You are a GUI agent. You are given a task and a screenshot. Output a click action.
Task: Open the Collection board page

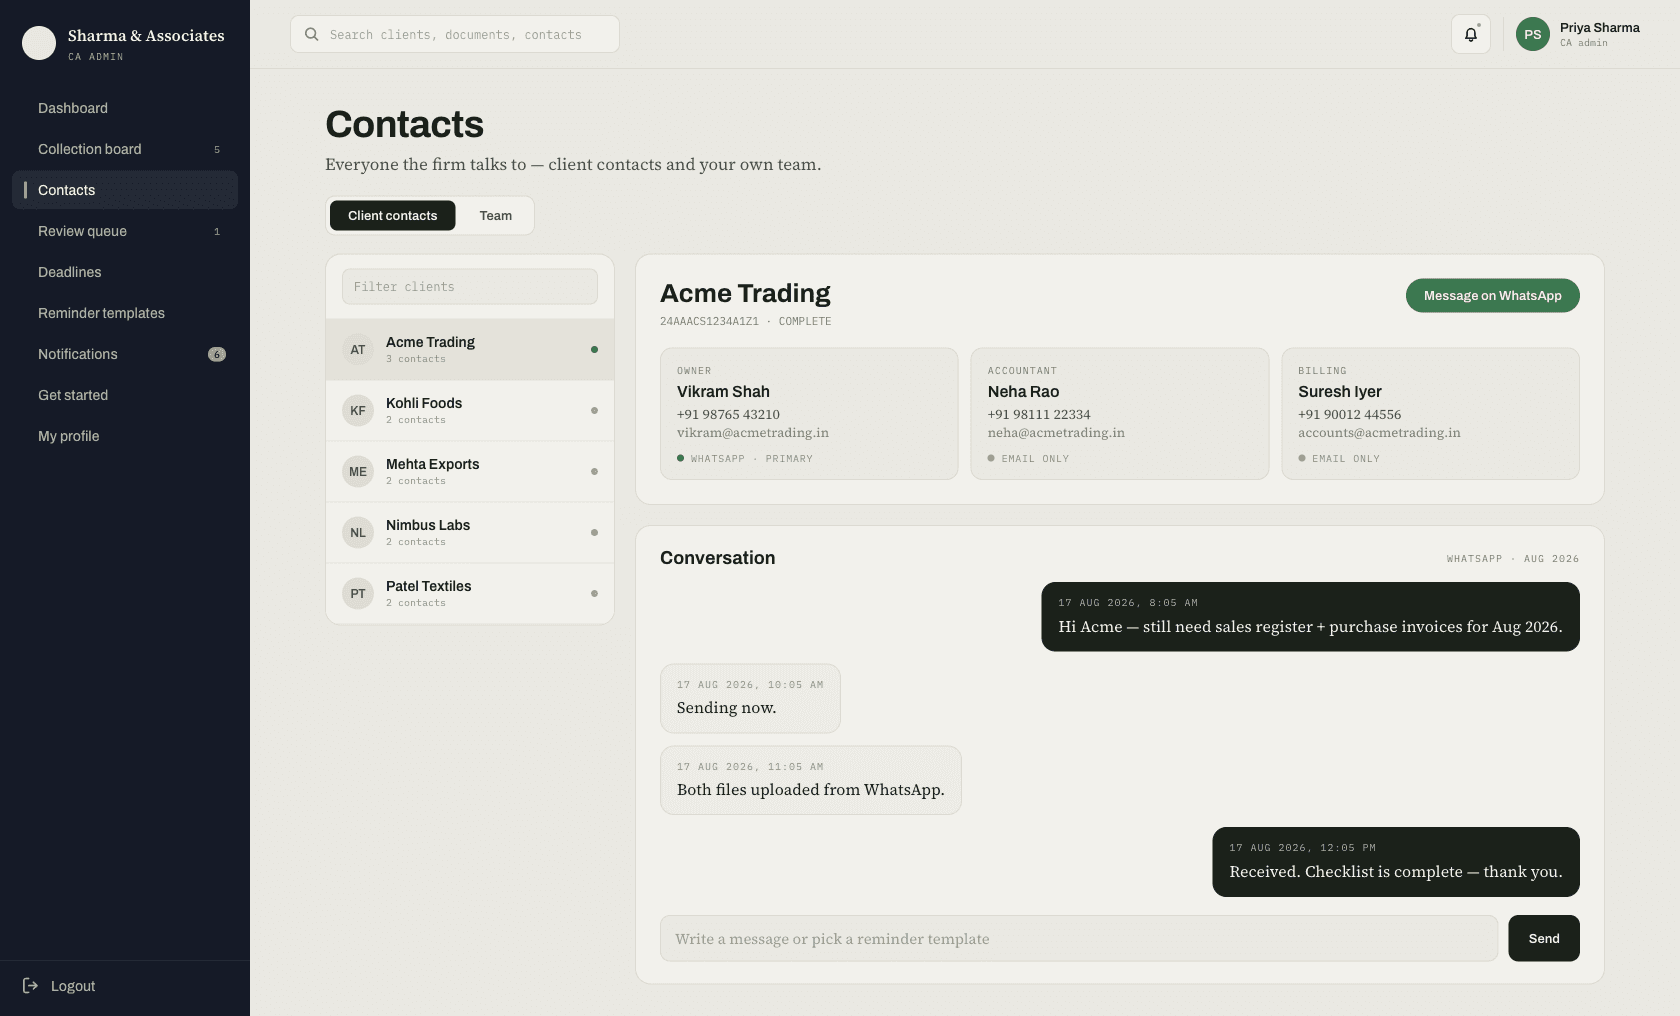[125, 149]
